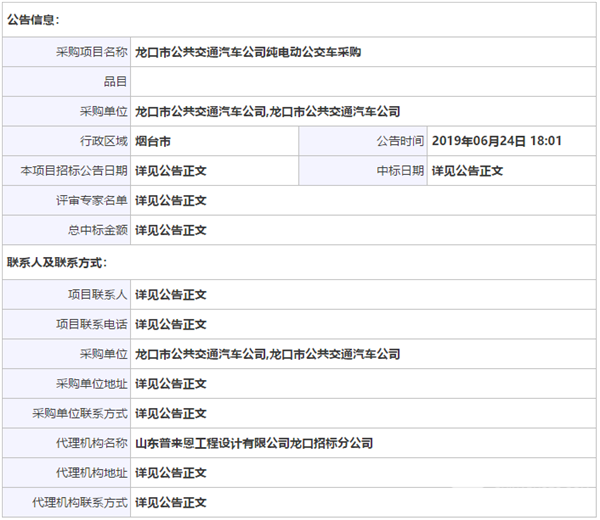Click the value next to 本项目招标公告日期

170,171
